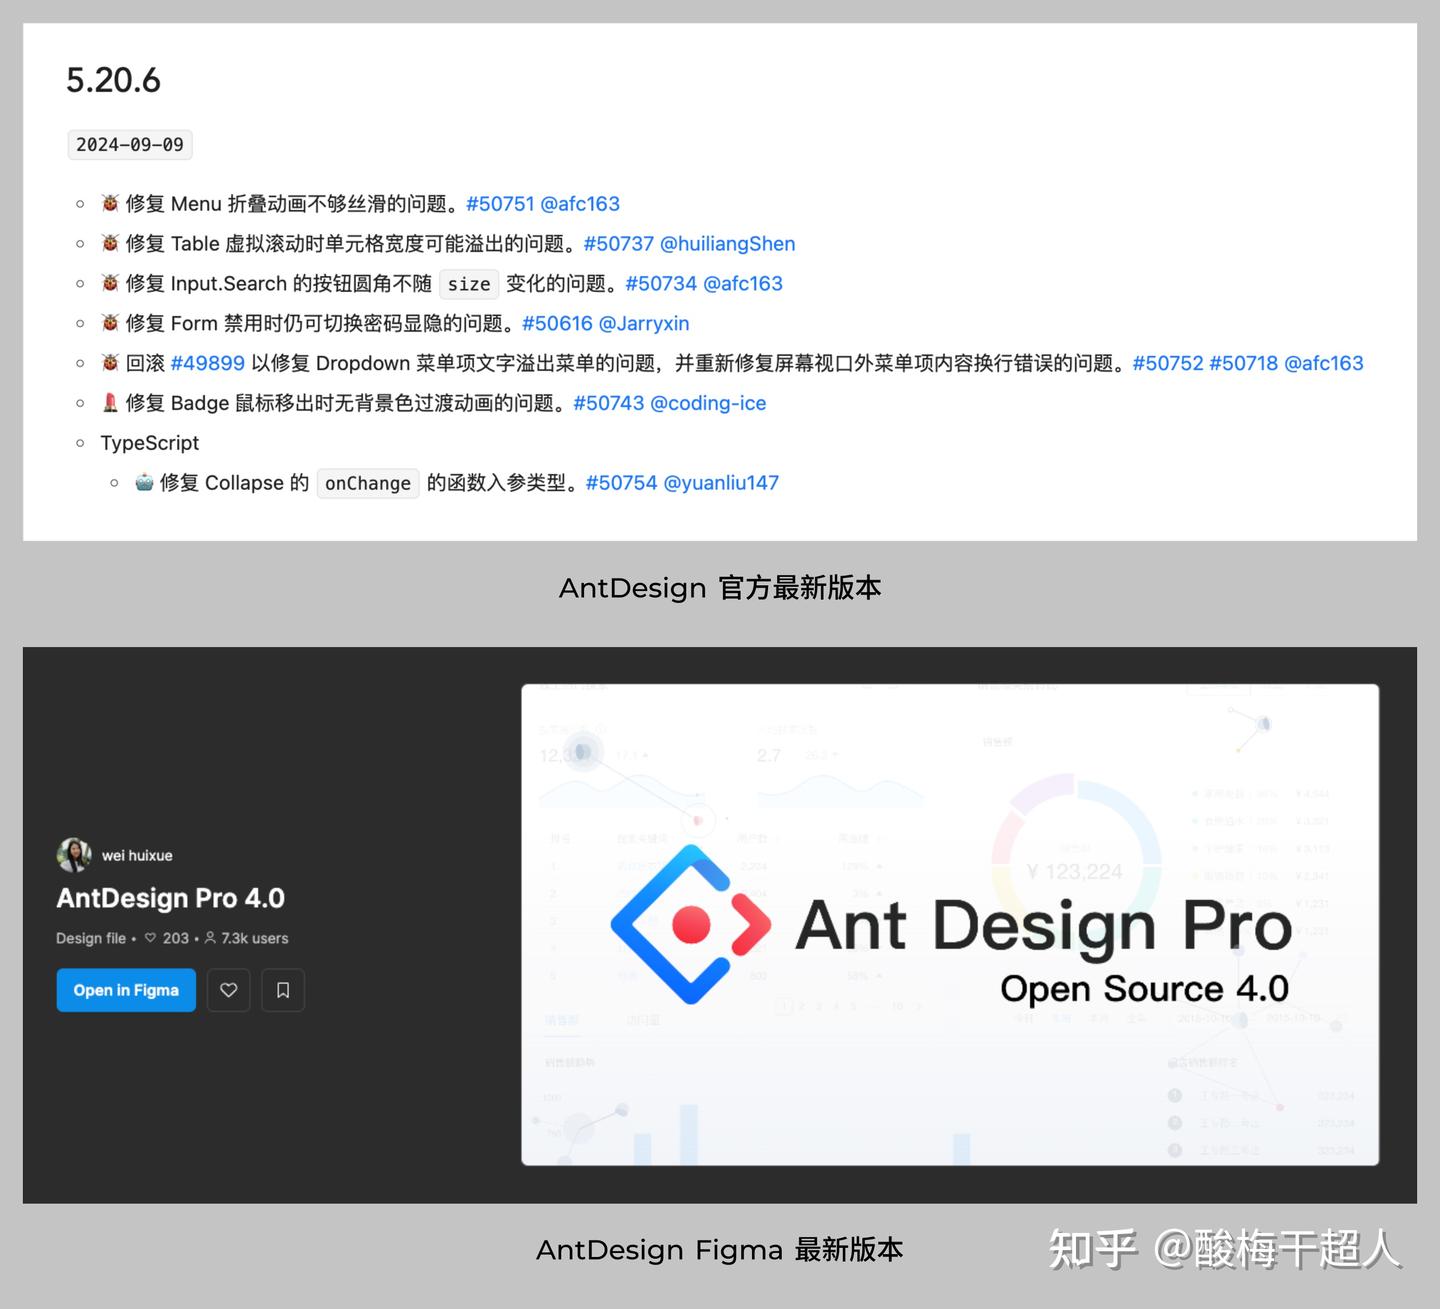Screen dimensions: 1440x1309
Task: Click the bug emoji on the Table fix entry
Action: click(109, 243)
